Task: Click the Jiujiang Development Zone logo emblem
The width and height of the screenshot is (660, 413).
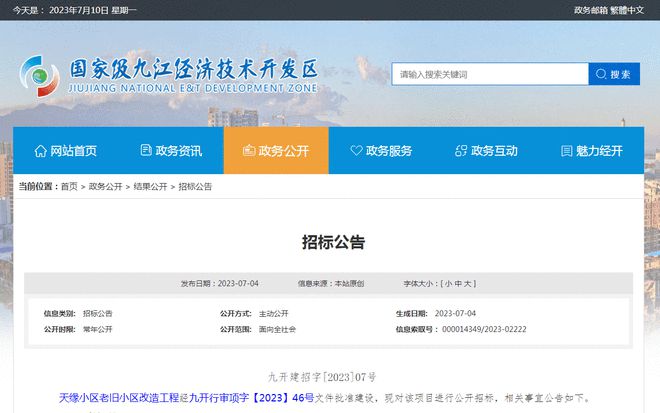Action: tap(40, 76)
